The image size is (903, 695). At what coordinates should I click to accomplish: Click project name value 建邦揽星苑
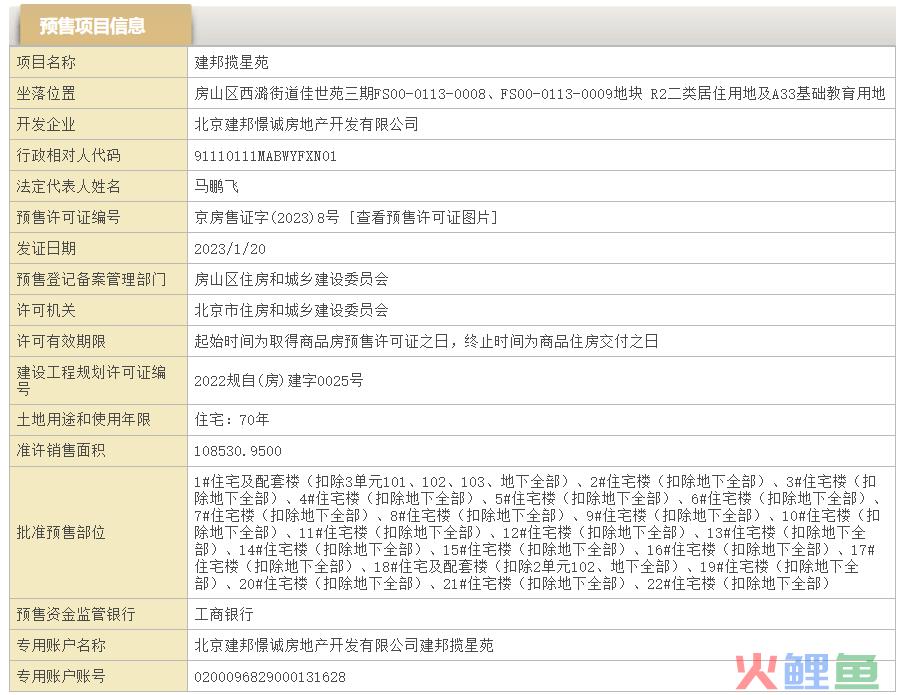(x=232, y=62)
